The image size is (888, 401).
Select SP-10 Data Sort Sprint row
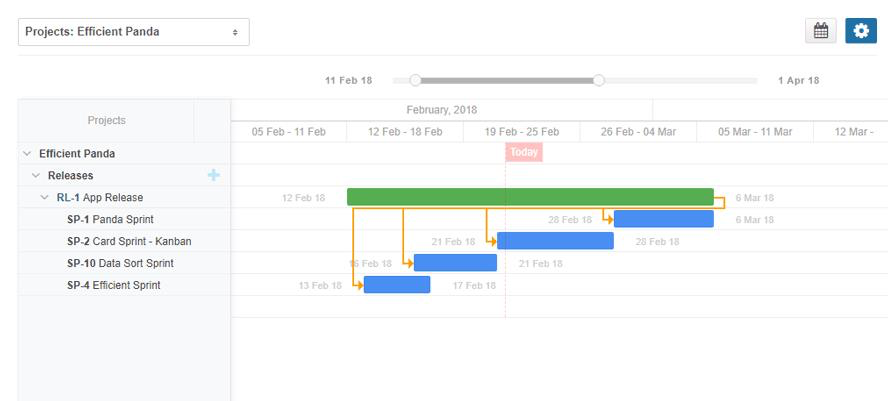(120, 264)
